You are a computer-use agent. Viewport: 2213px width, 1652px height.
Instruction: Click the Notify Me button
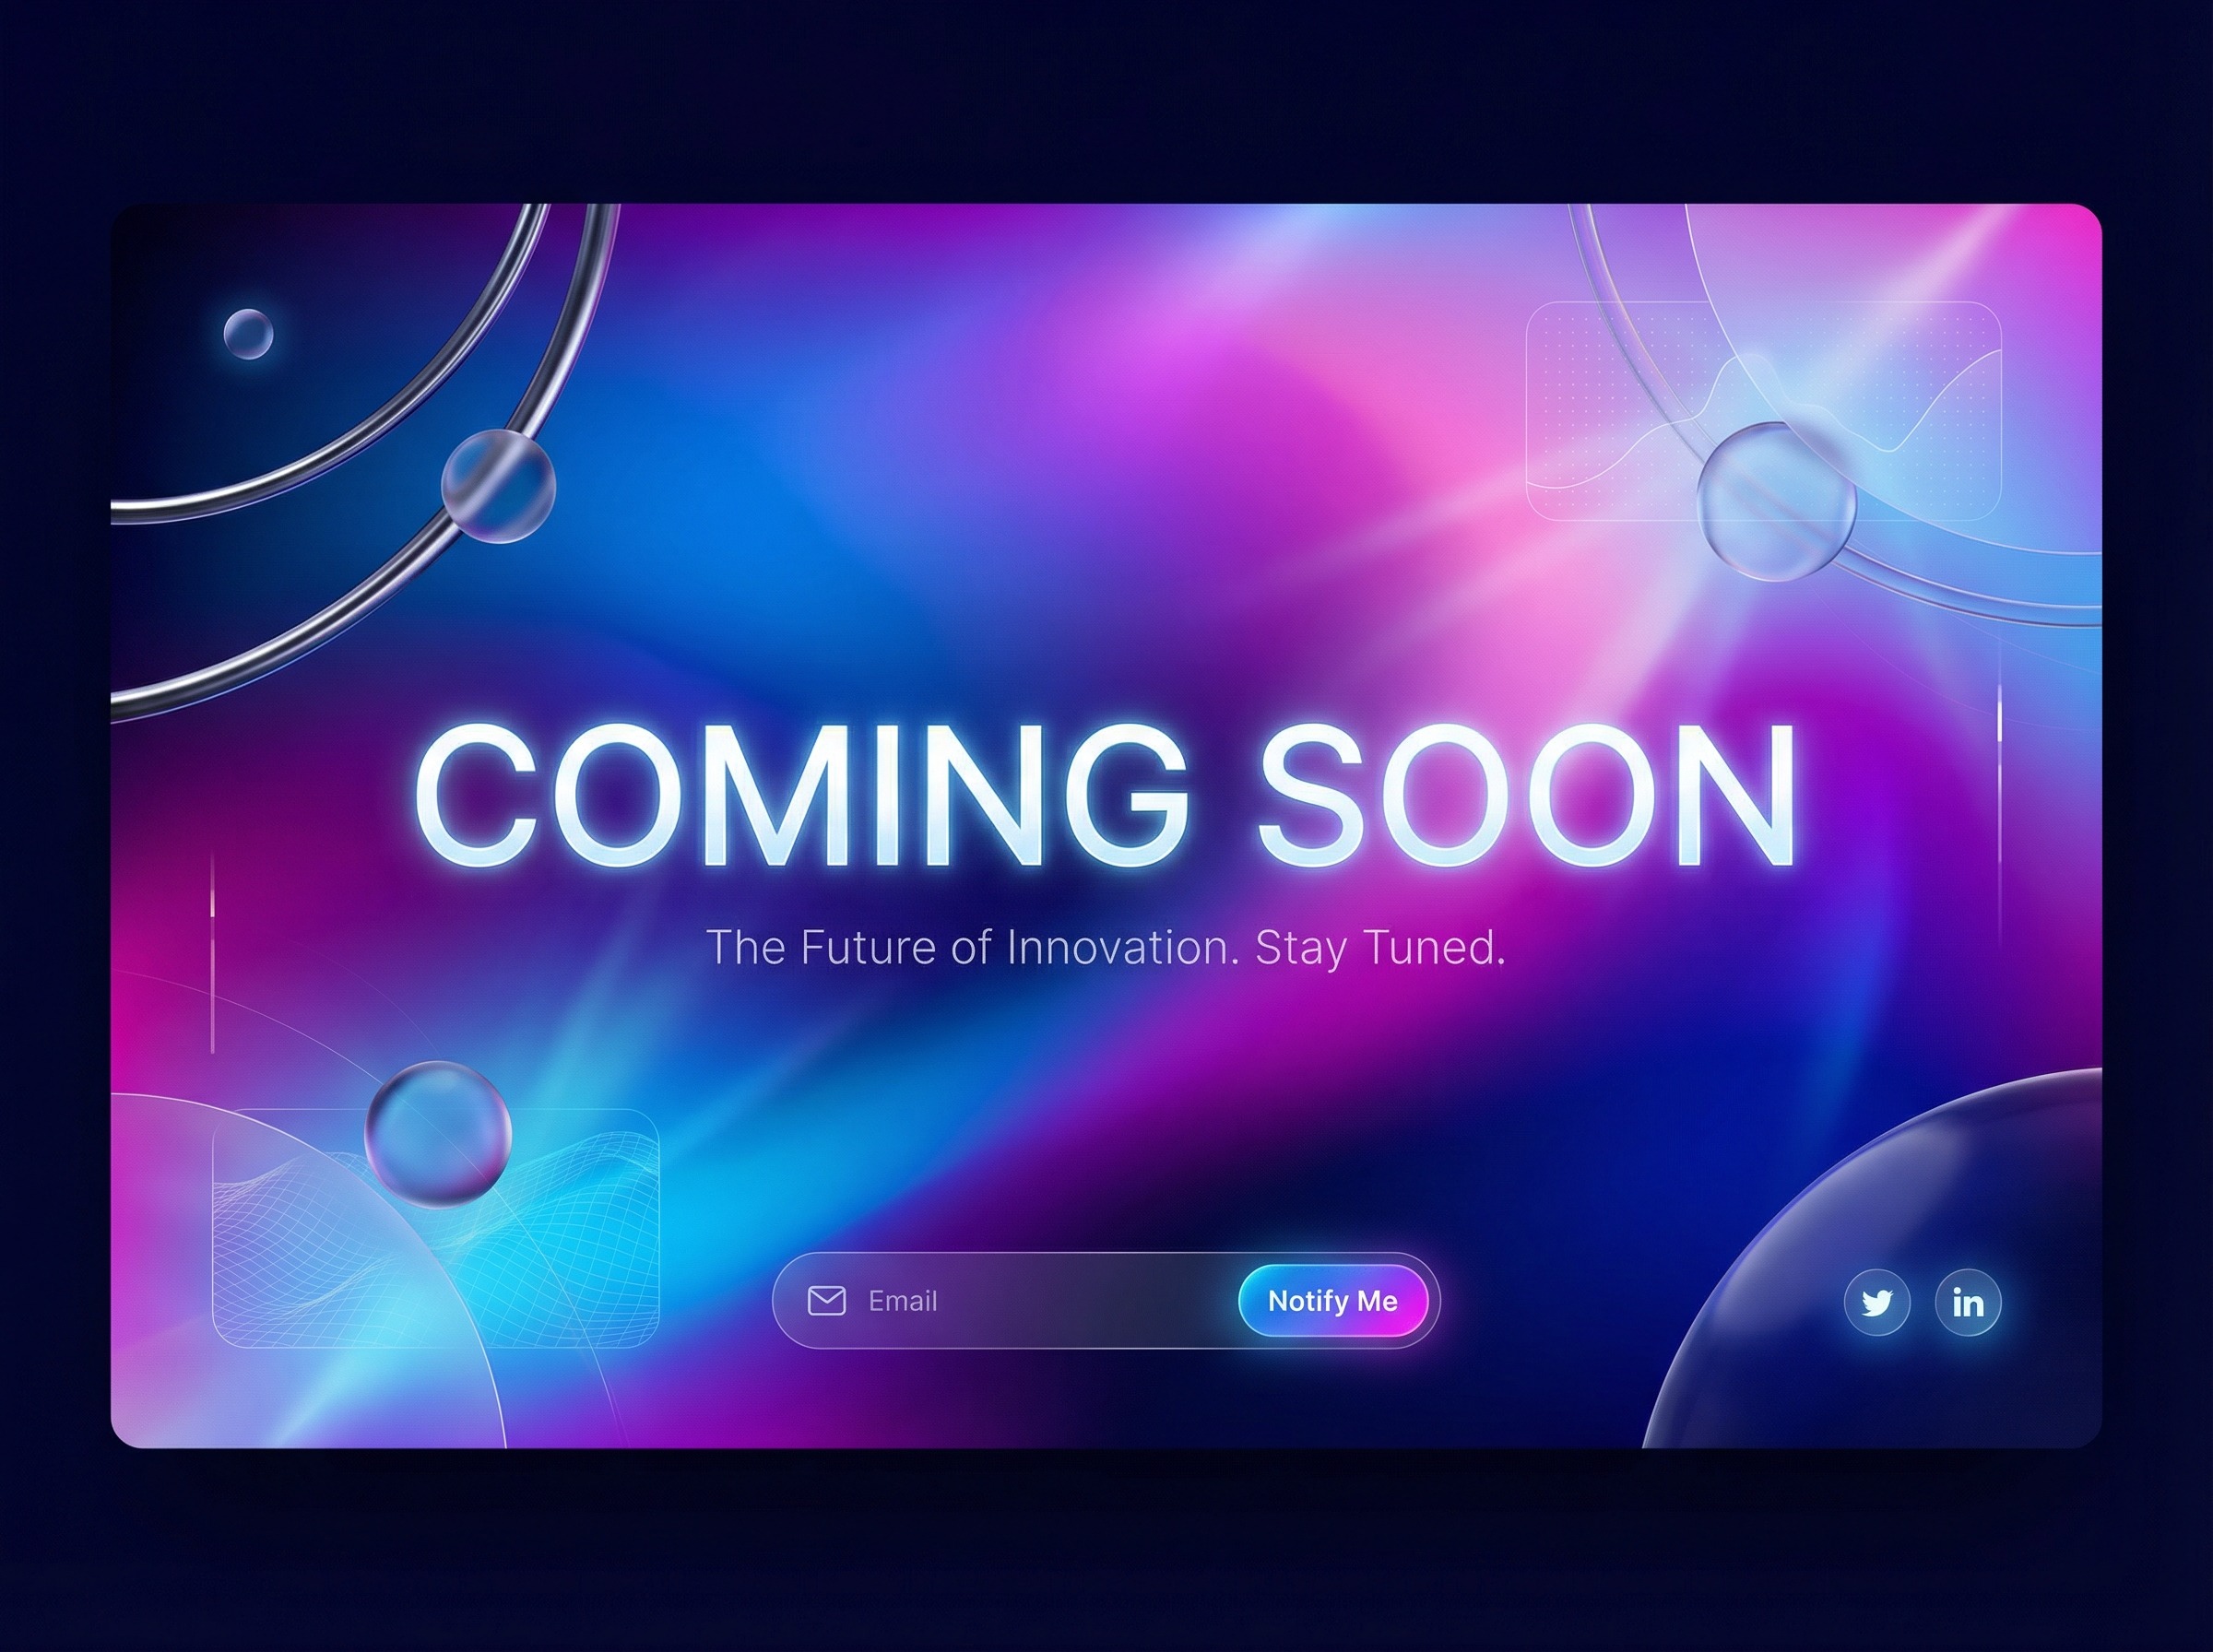pos(1332,1301)
